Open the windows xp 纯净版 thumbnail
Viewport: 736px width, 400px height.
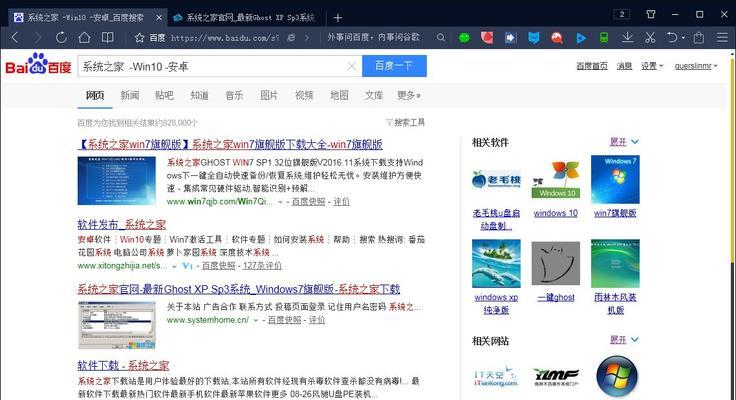point(496,263)
